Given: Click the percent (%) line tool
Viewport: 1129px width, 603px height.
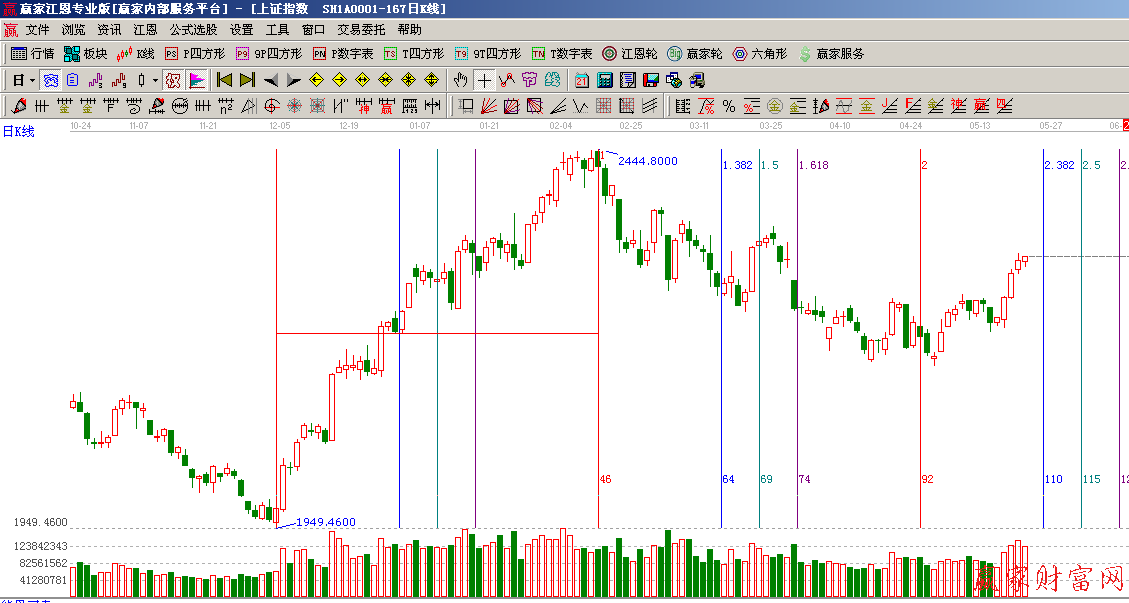Looking at the screenshot, I should 729,106.
